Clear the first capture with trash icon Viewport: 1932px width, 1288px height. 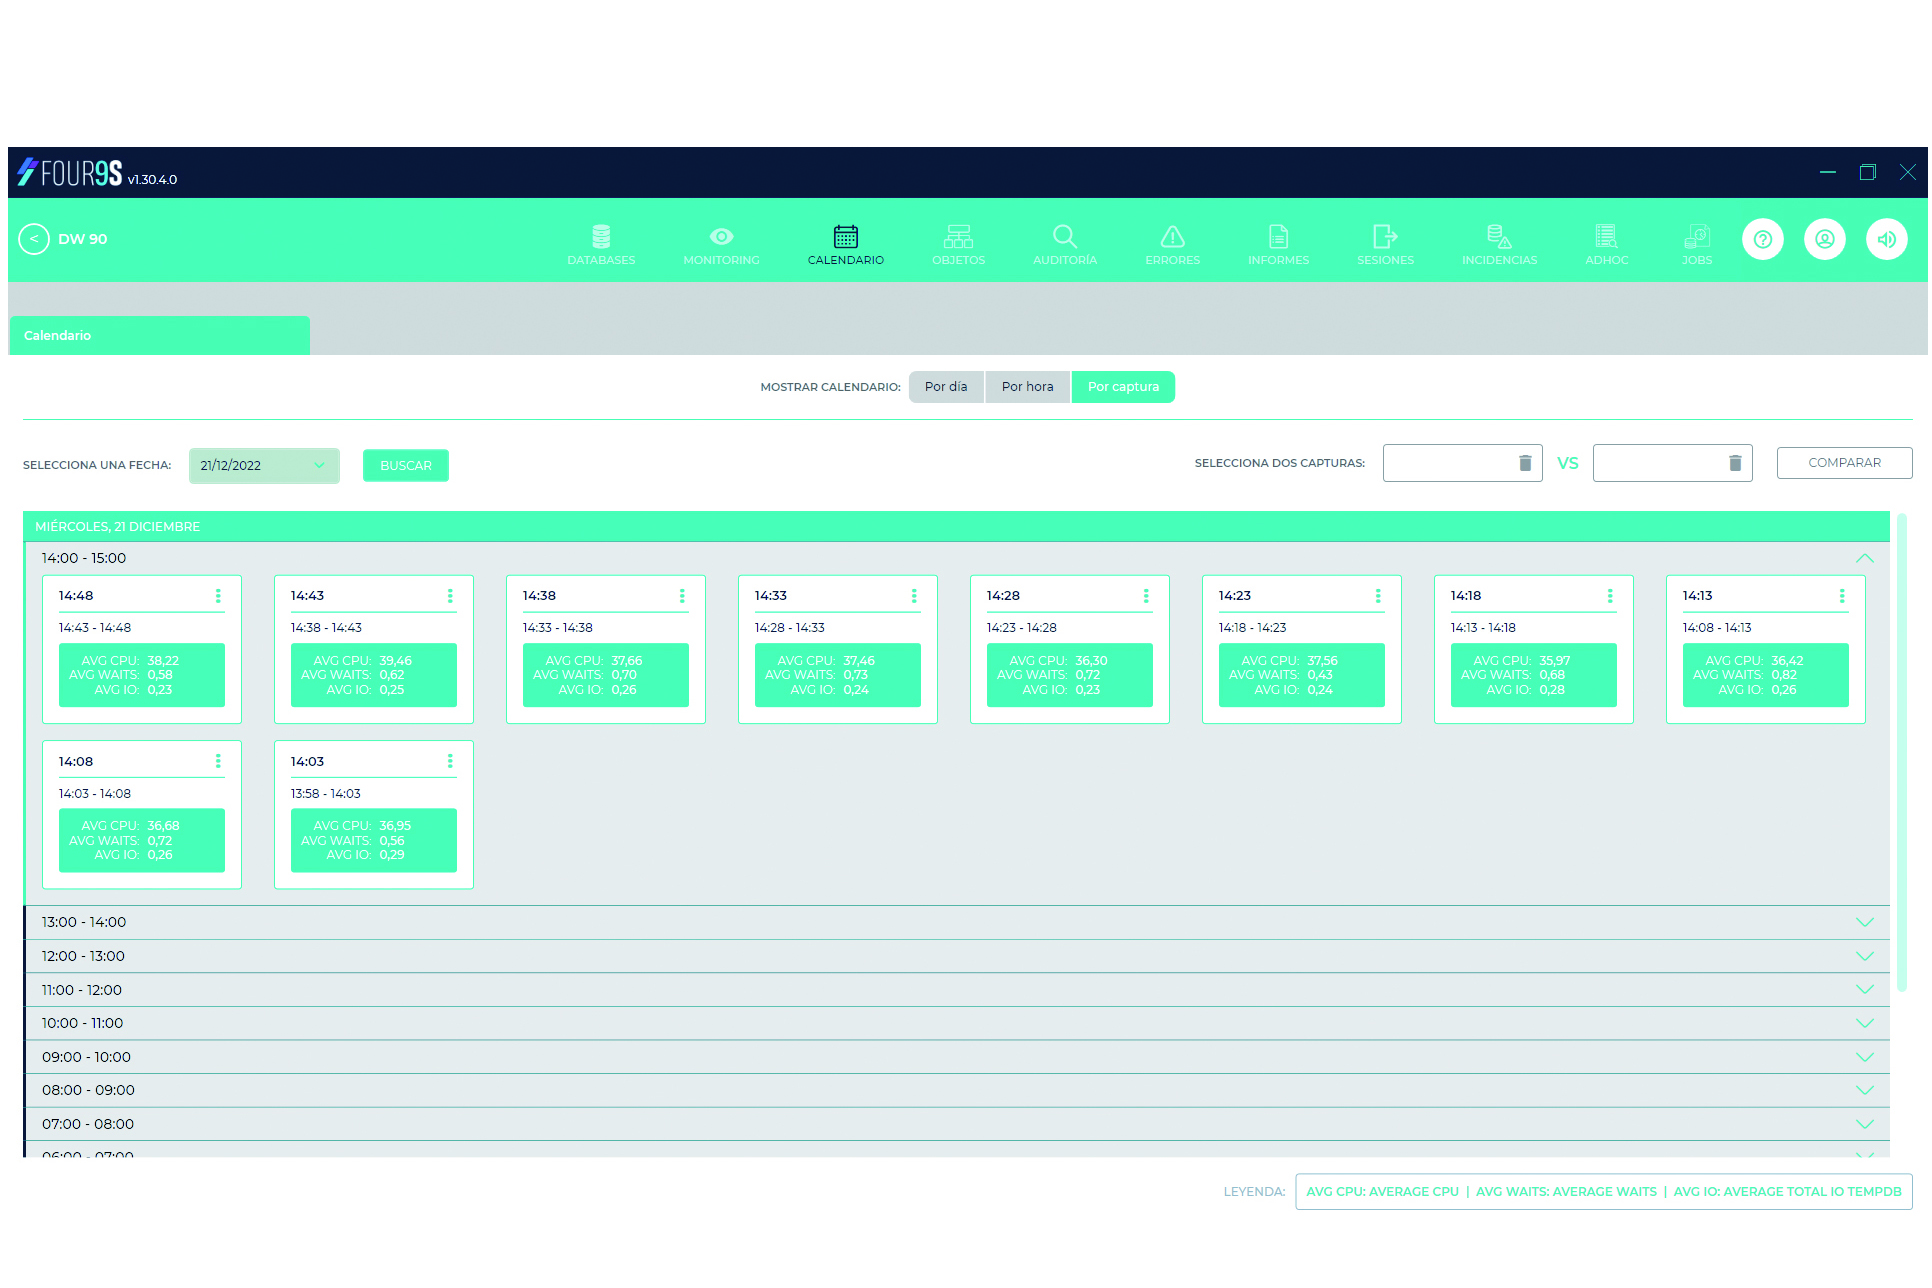pyautogui.click(x=1525, y=463)
